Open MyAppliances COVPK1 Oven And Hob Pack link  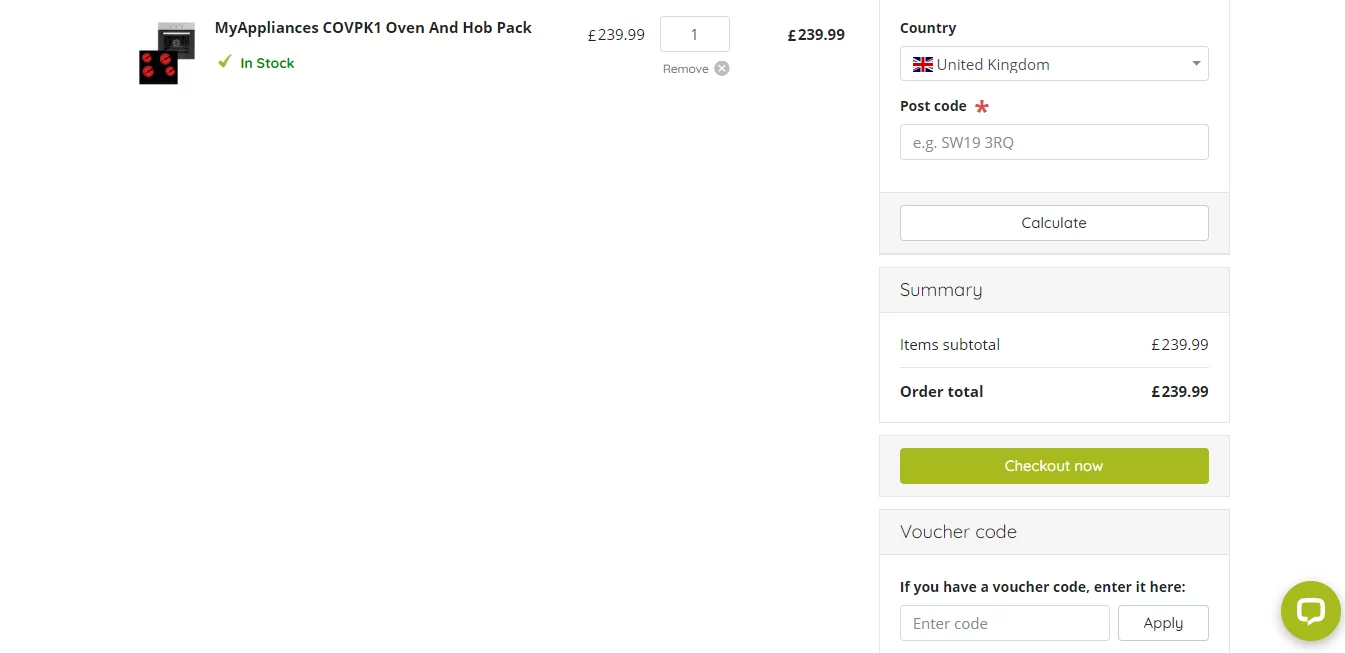pos(373,28)
